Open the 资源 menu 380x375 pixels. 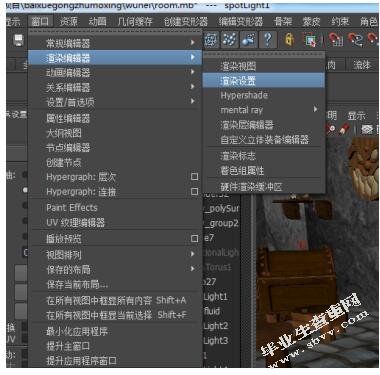coord(68,22)
